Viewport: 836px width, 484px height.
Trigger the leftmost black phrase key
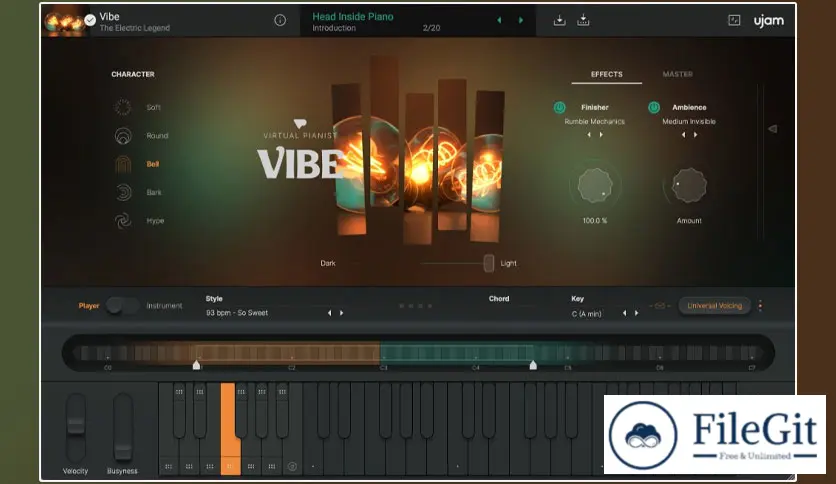coord(179,410)
